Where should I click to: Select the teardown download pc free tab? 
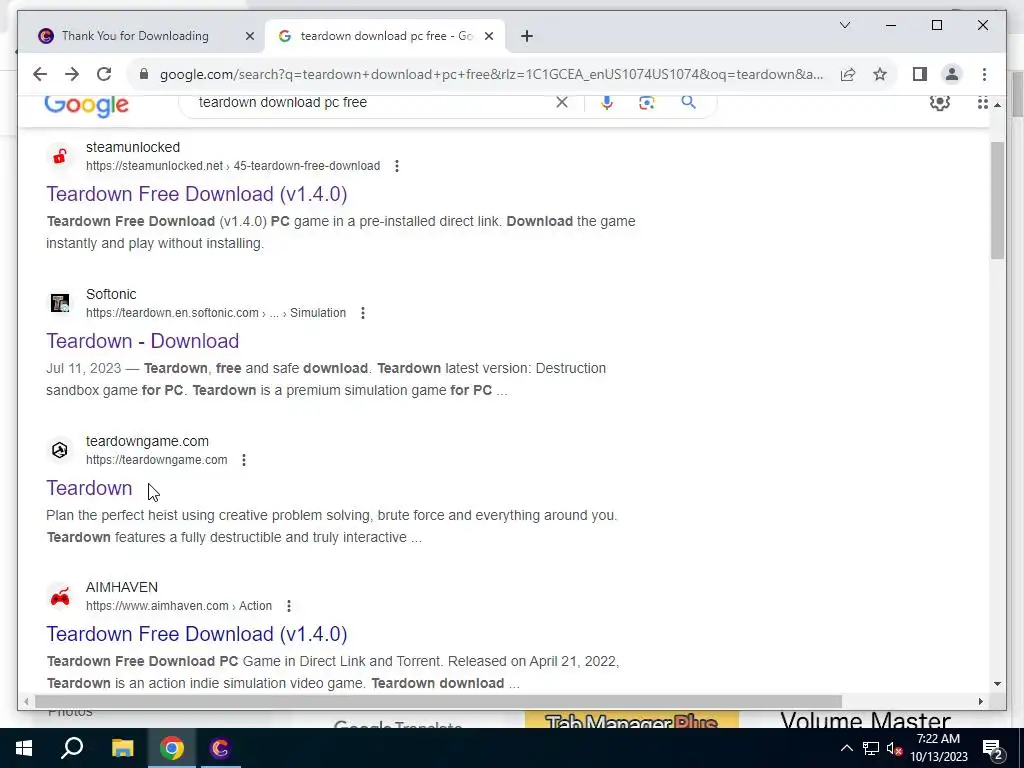pyautogui.click(x=385, y=36)
